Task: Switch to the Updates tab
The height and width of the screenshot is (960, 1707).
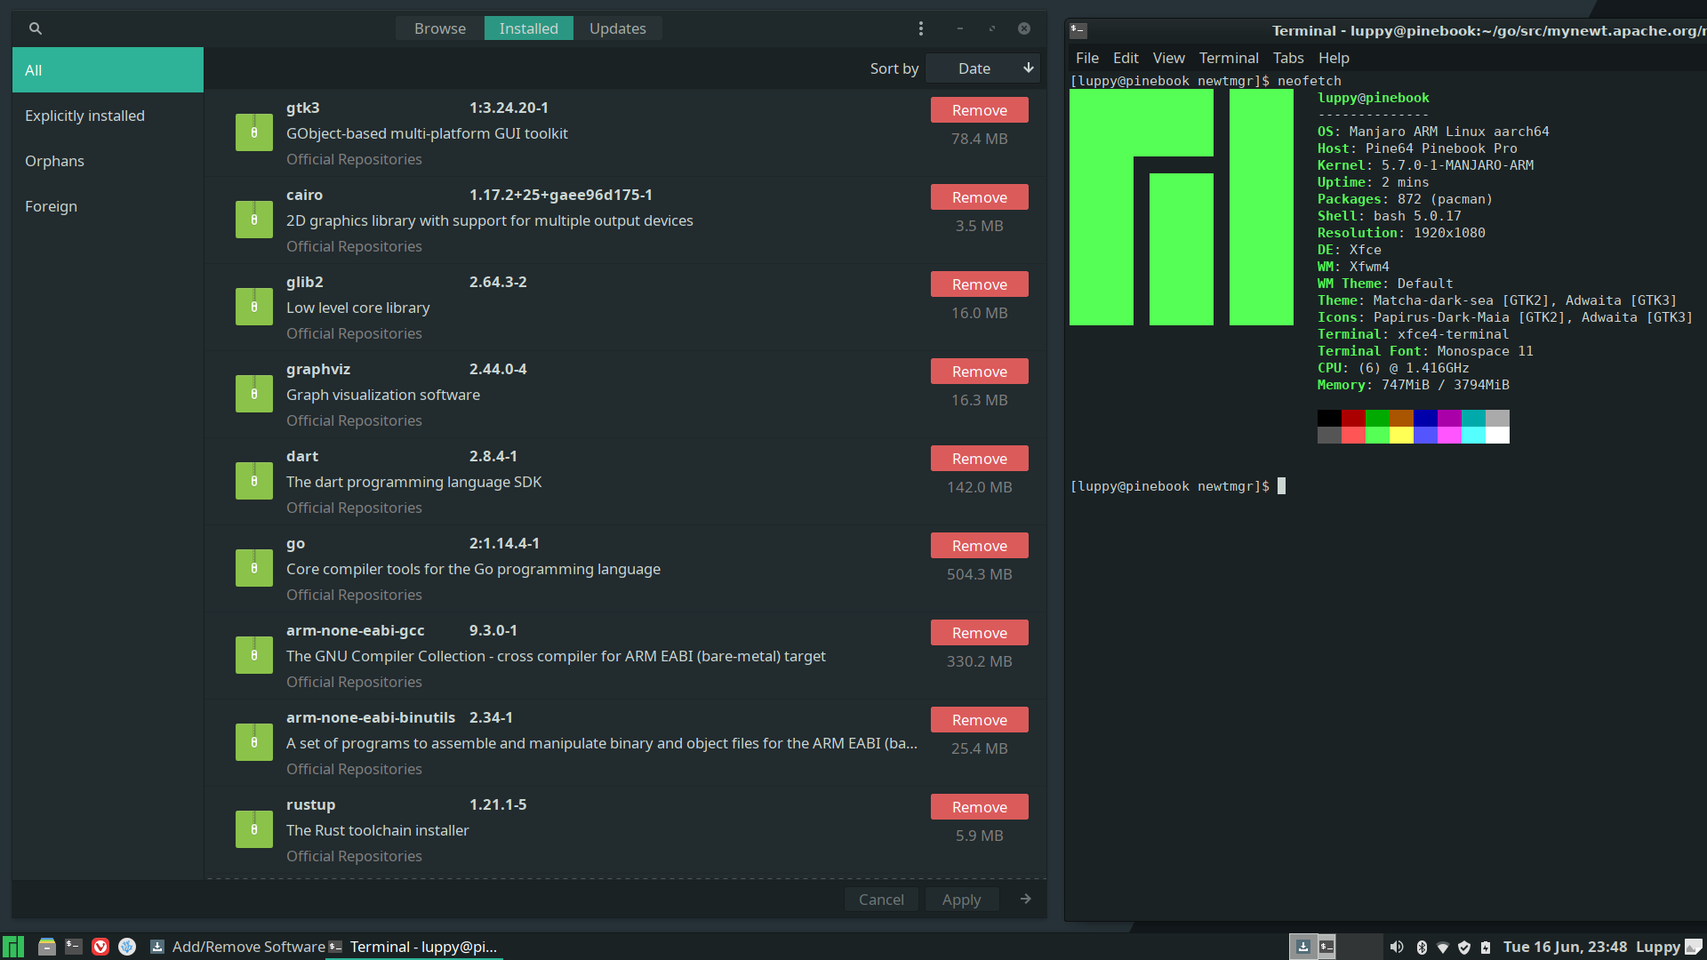Action: coord(617,29)
